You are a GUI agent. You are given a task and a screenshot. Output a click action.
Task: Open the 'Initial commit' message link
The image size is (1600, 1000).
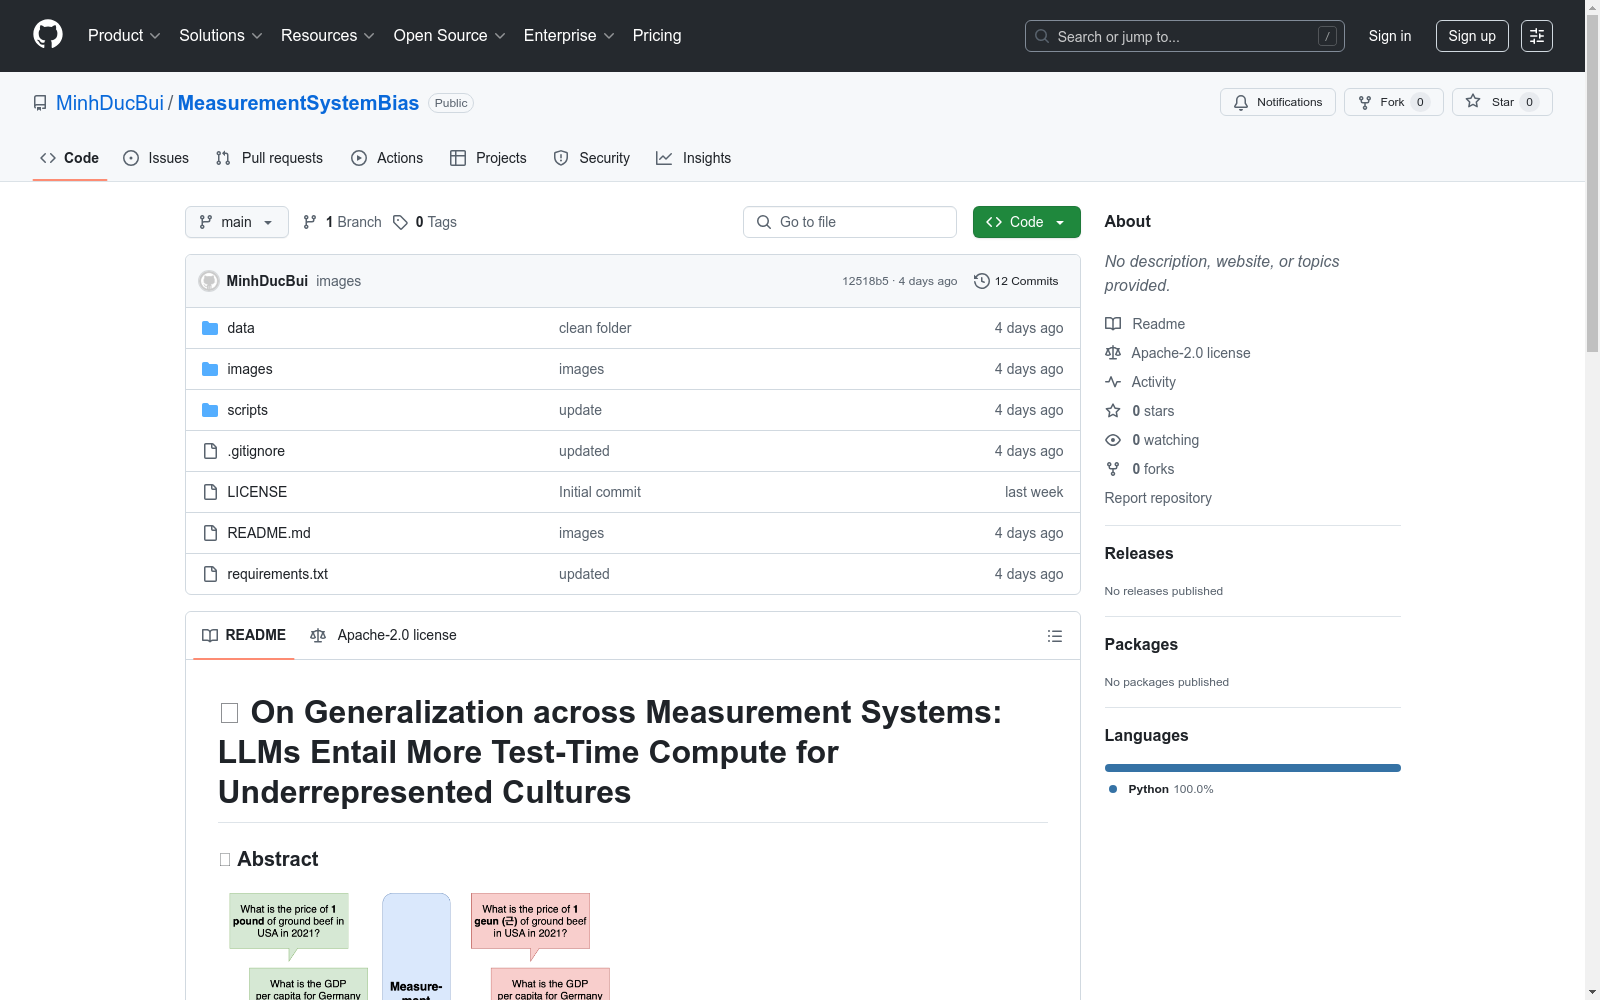click(x=600, y=492)
